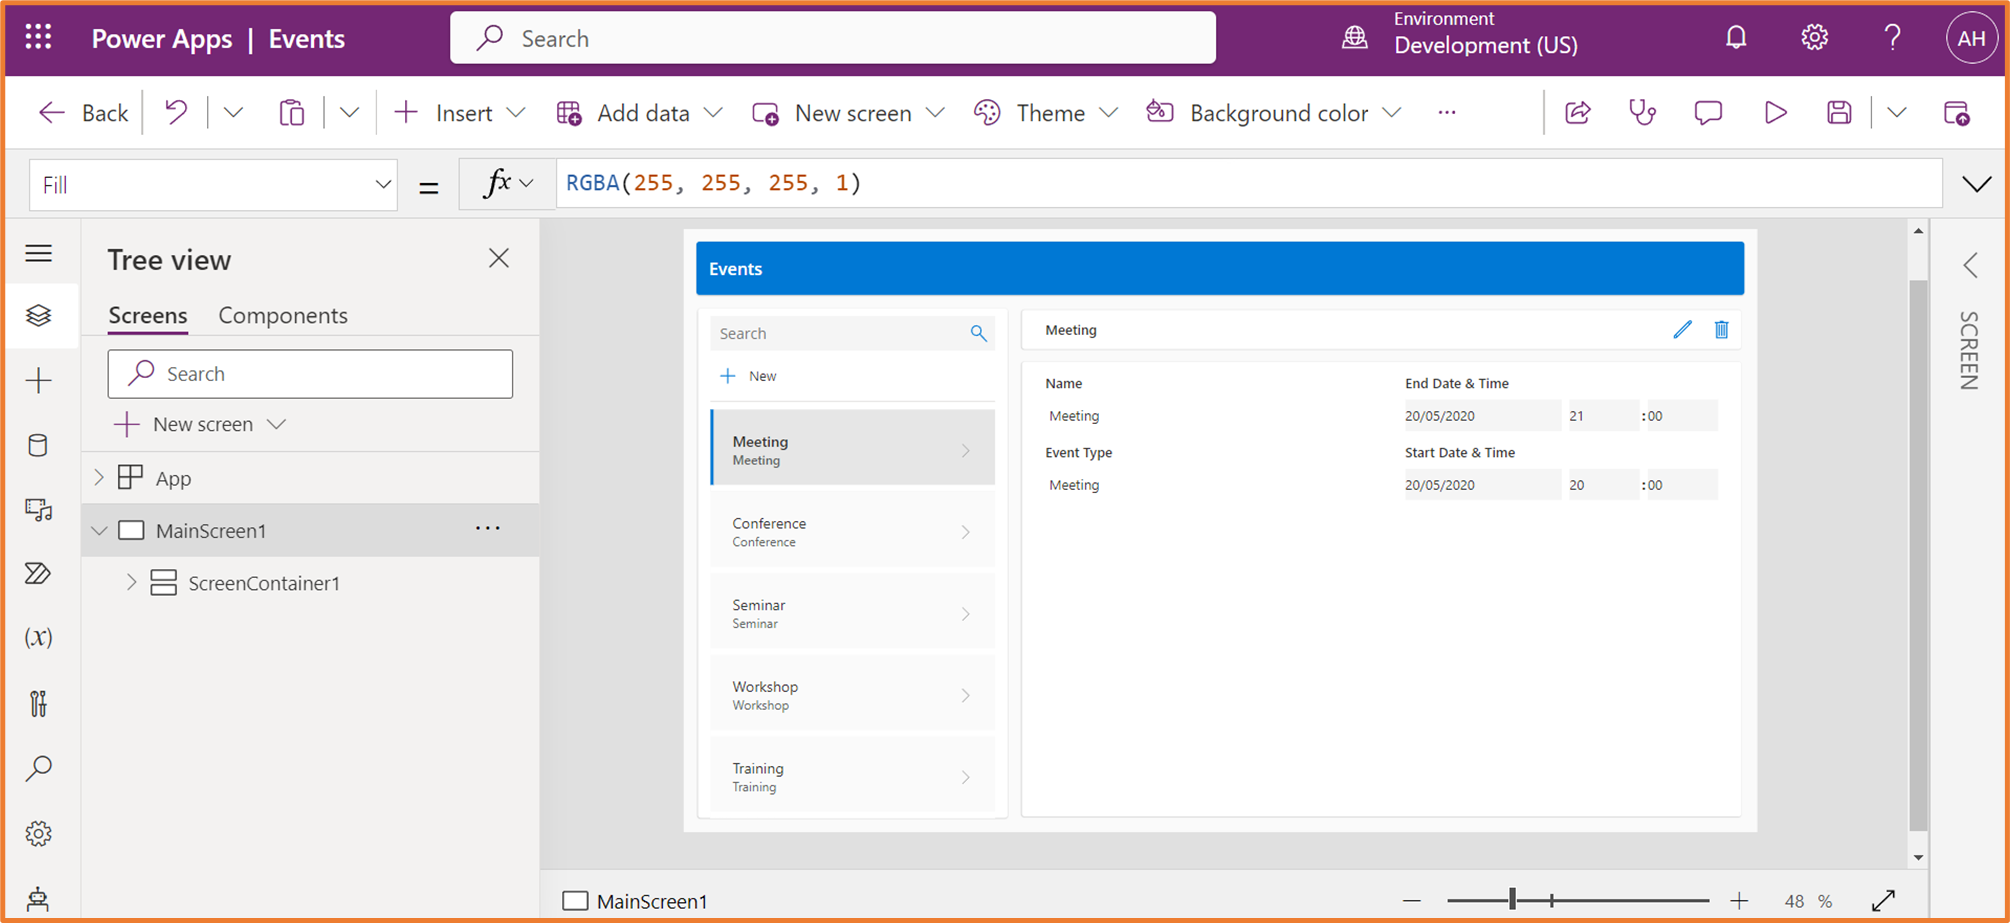The width and height of the screenshot is (2010, 923).
Task: Save the app using the save icon
Action: (1838, 112)
